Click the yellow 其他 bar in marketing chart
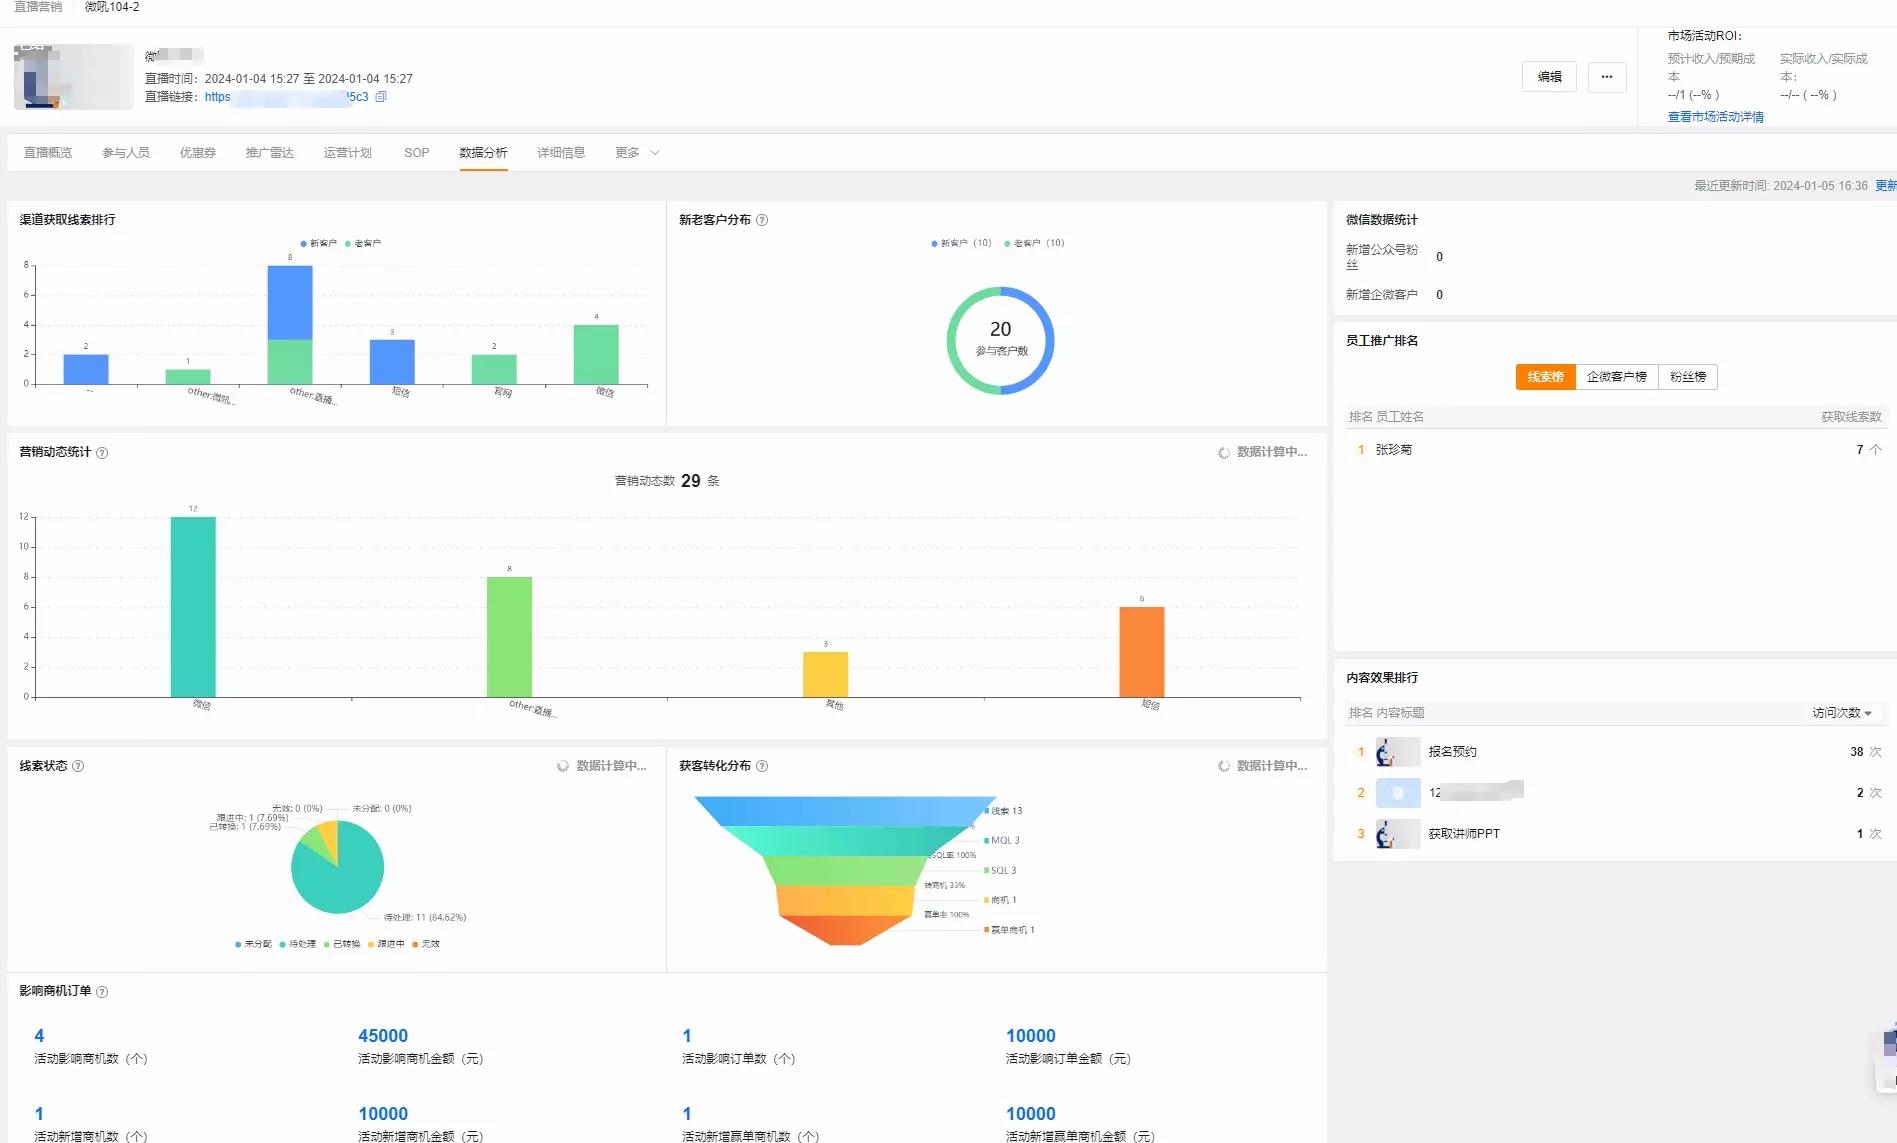 (x=826, y=675)
